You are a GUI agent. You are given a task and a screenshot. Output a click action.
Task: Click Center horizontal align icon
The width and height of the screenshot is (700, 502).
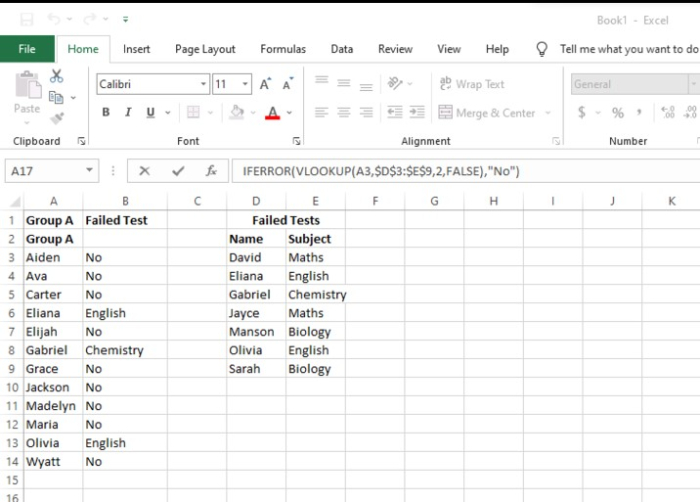344,112
